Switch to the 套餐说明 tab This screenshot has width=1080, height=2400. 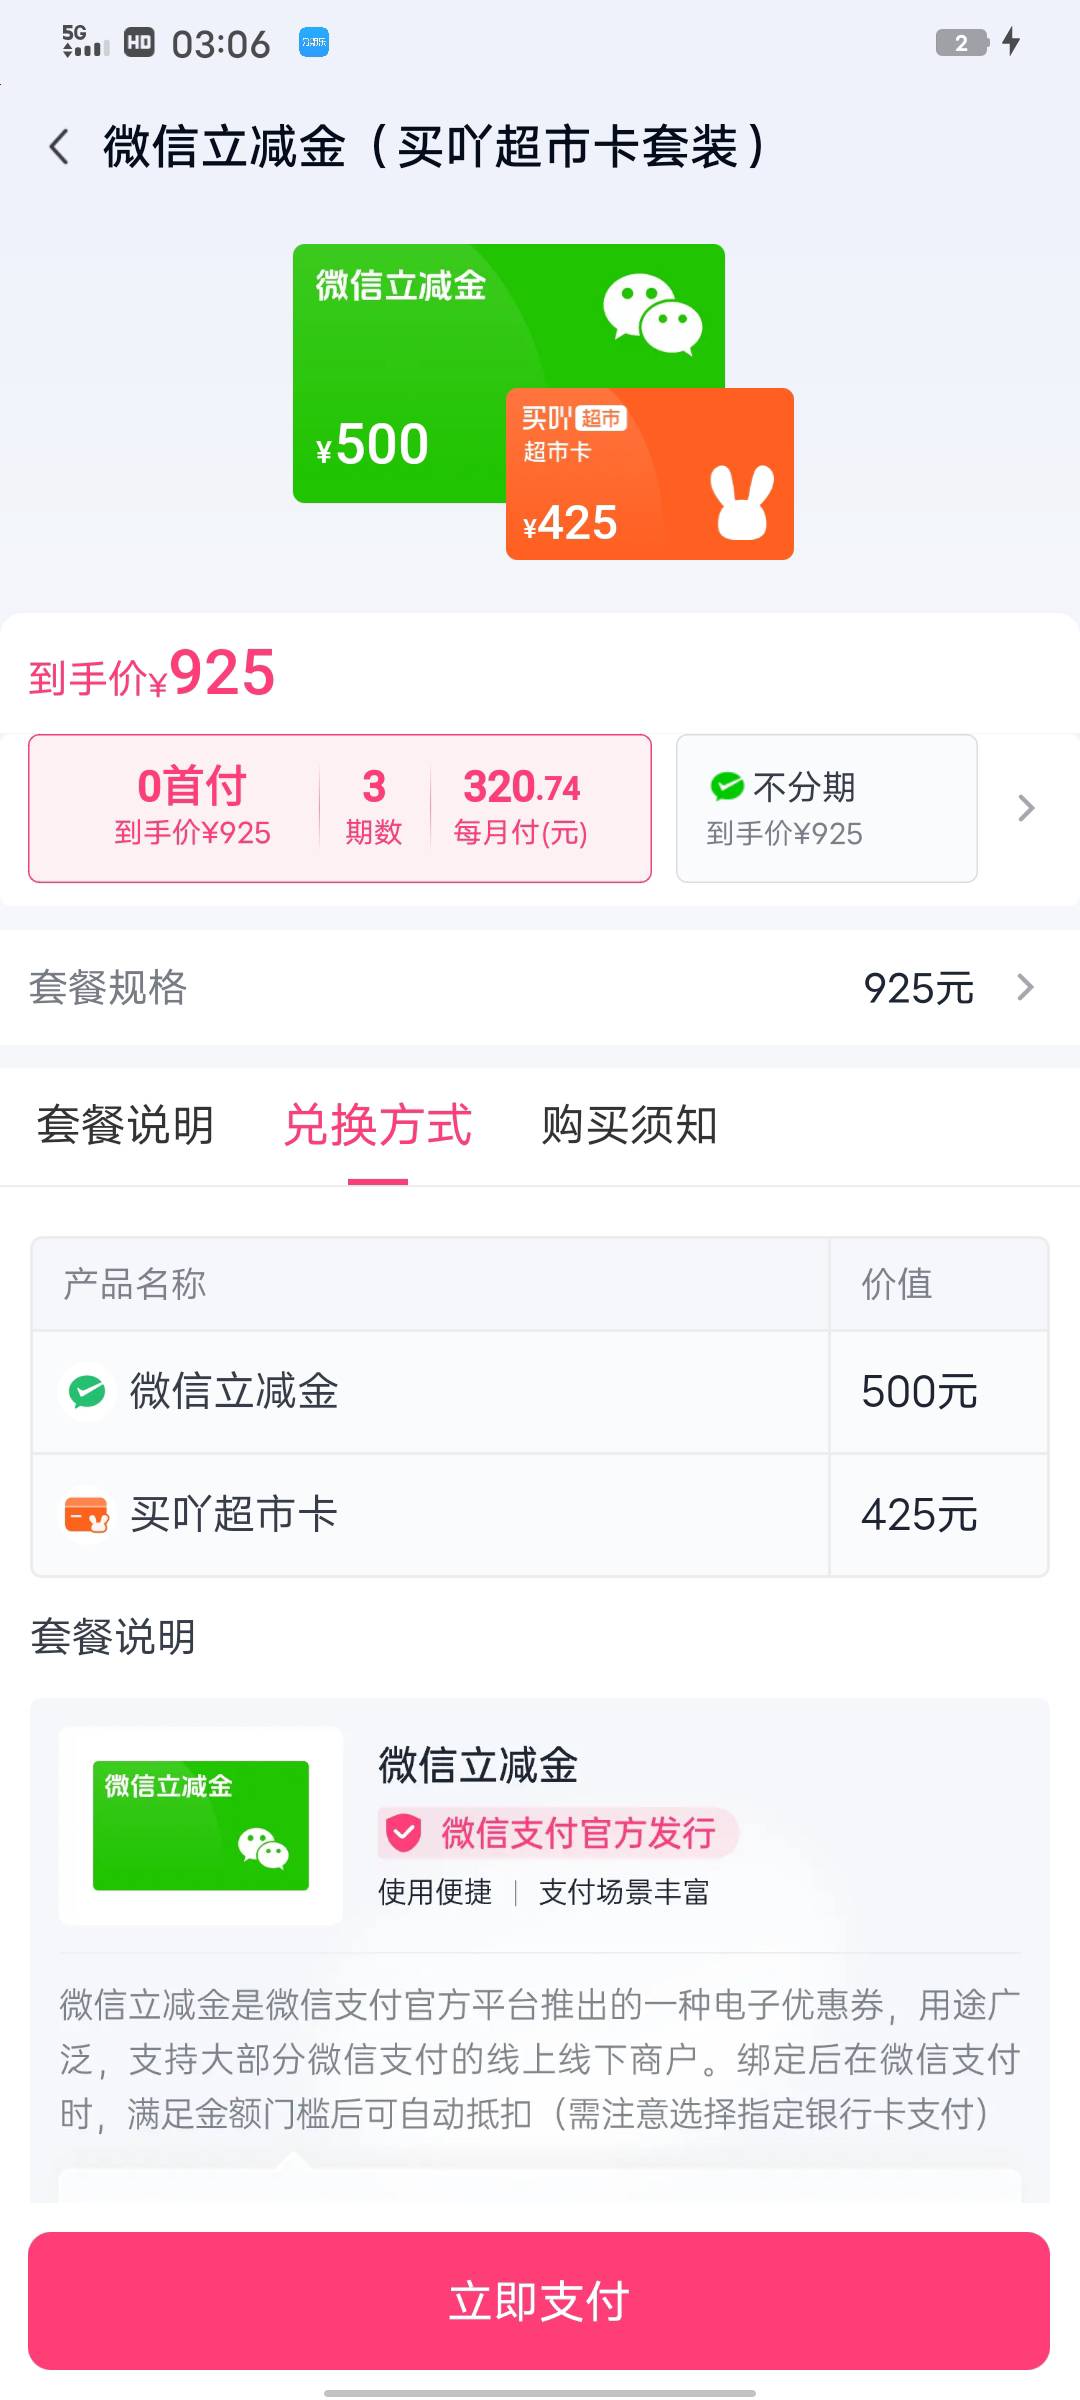click(x=125, y=1125)
